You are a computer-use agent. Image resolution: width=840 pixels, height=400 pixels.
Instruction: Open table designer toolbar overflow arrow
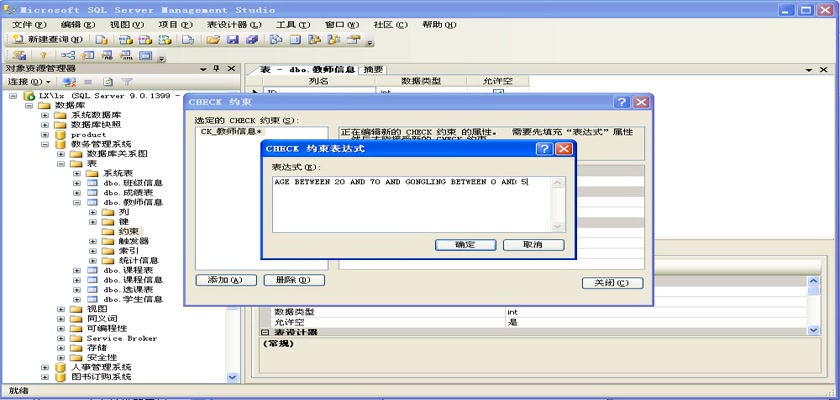162,57
